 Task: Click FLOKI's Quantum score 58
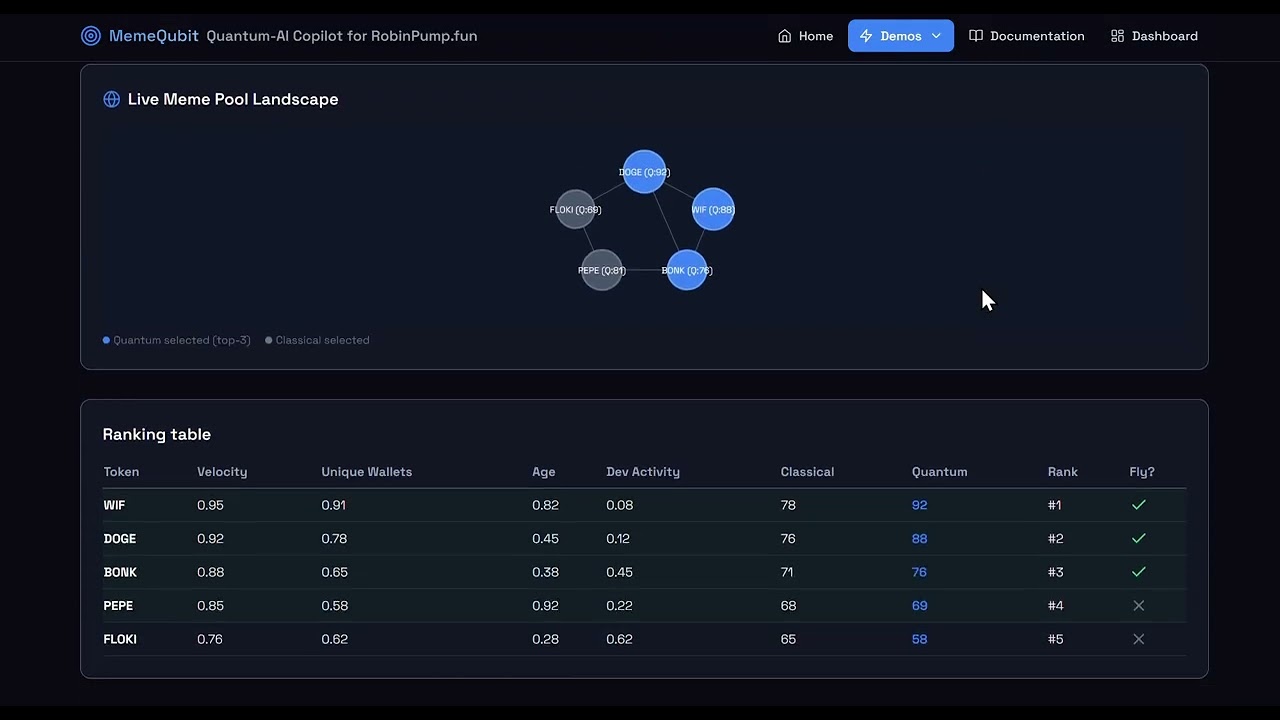pos(920,639)
